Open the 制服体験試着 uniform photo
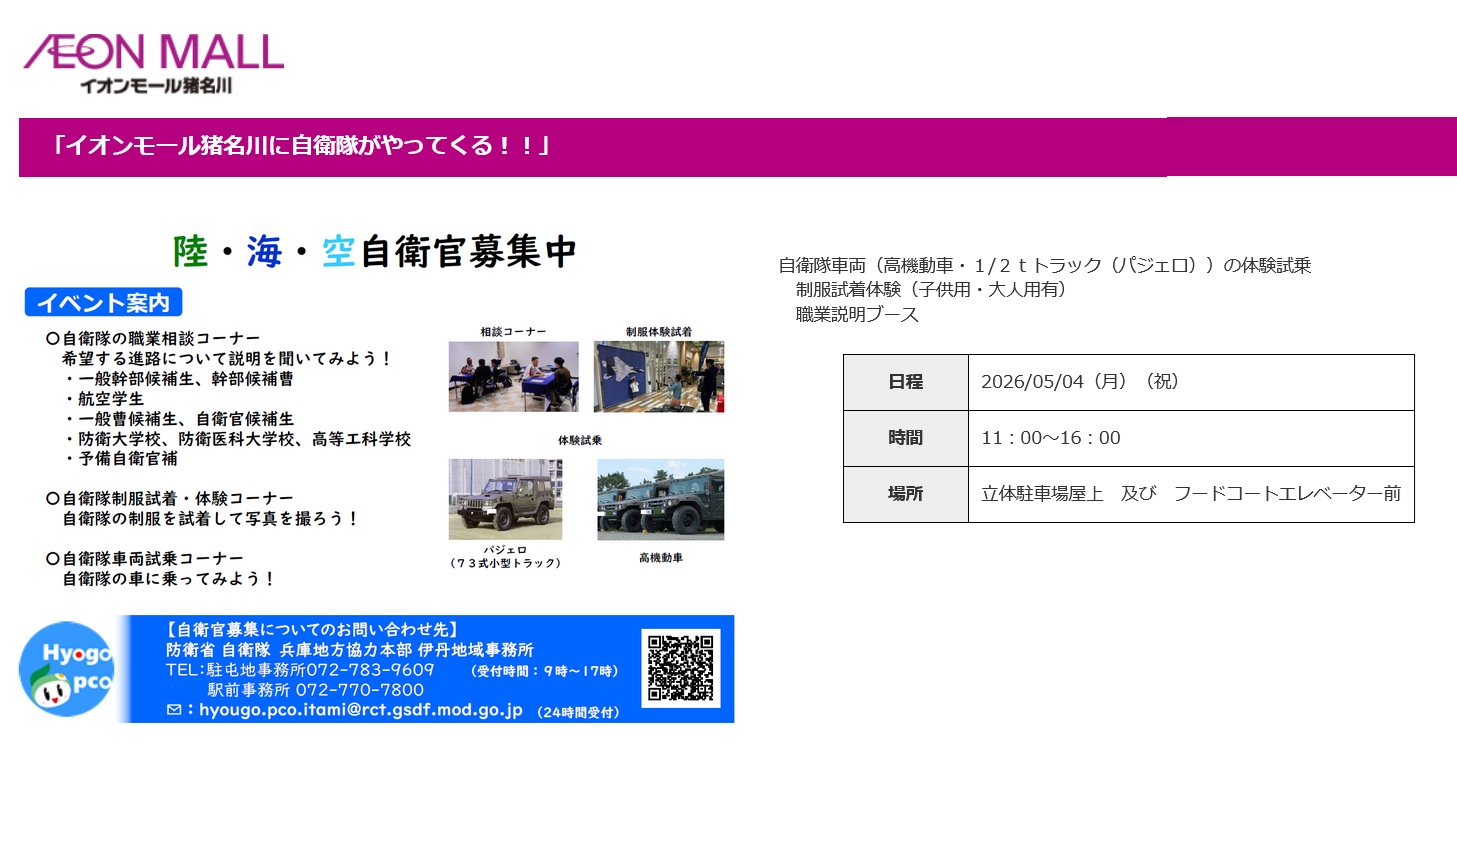Screen dimensions: 1457x849 coord(658,376)
